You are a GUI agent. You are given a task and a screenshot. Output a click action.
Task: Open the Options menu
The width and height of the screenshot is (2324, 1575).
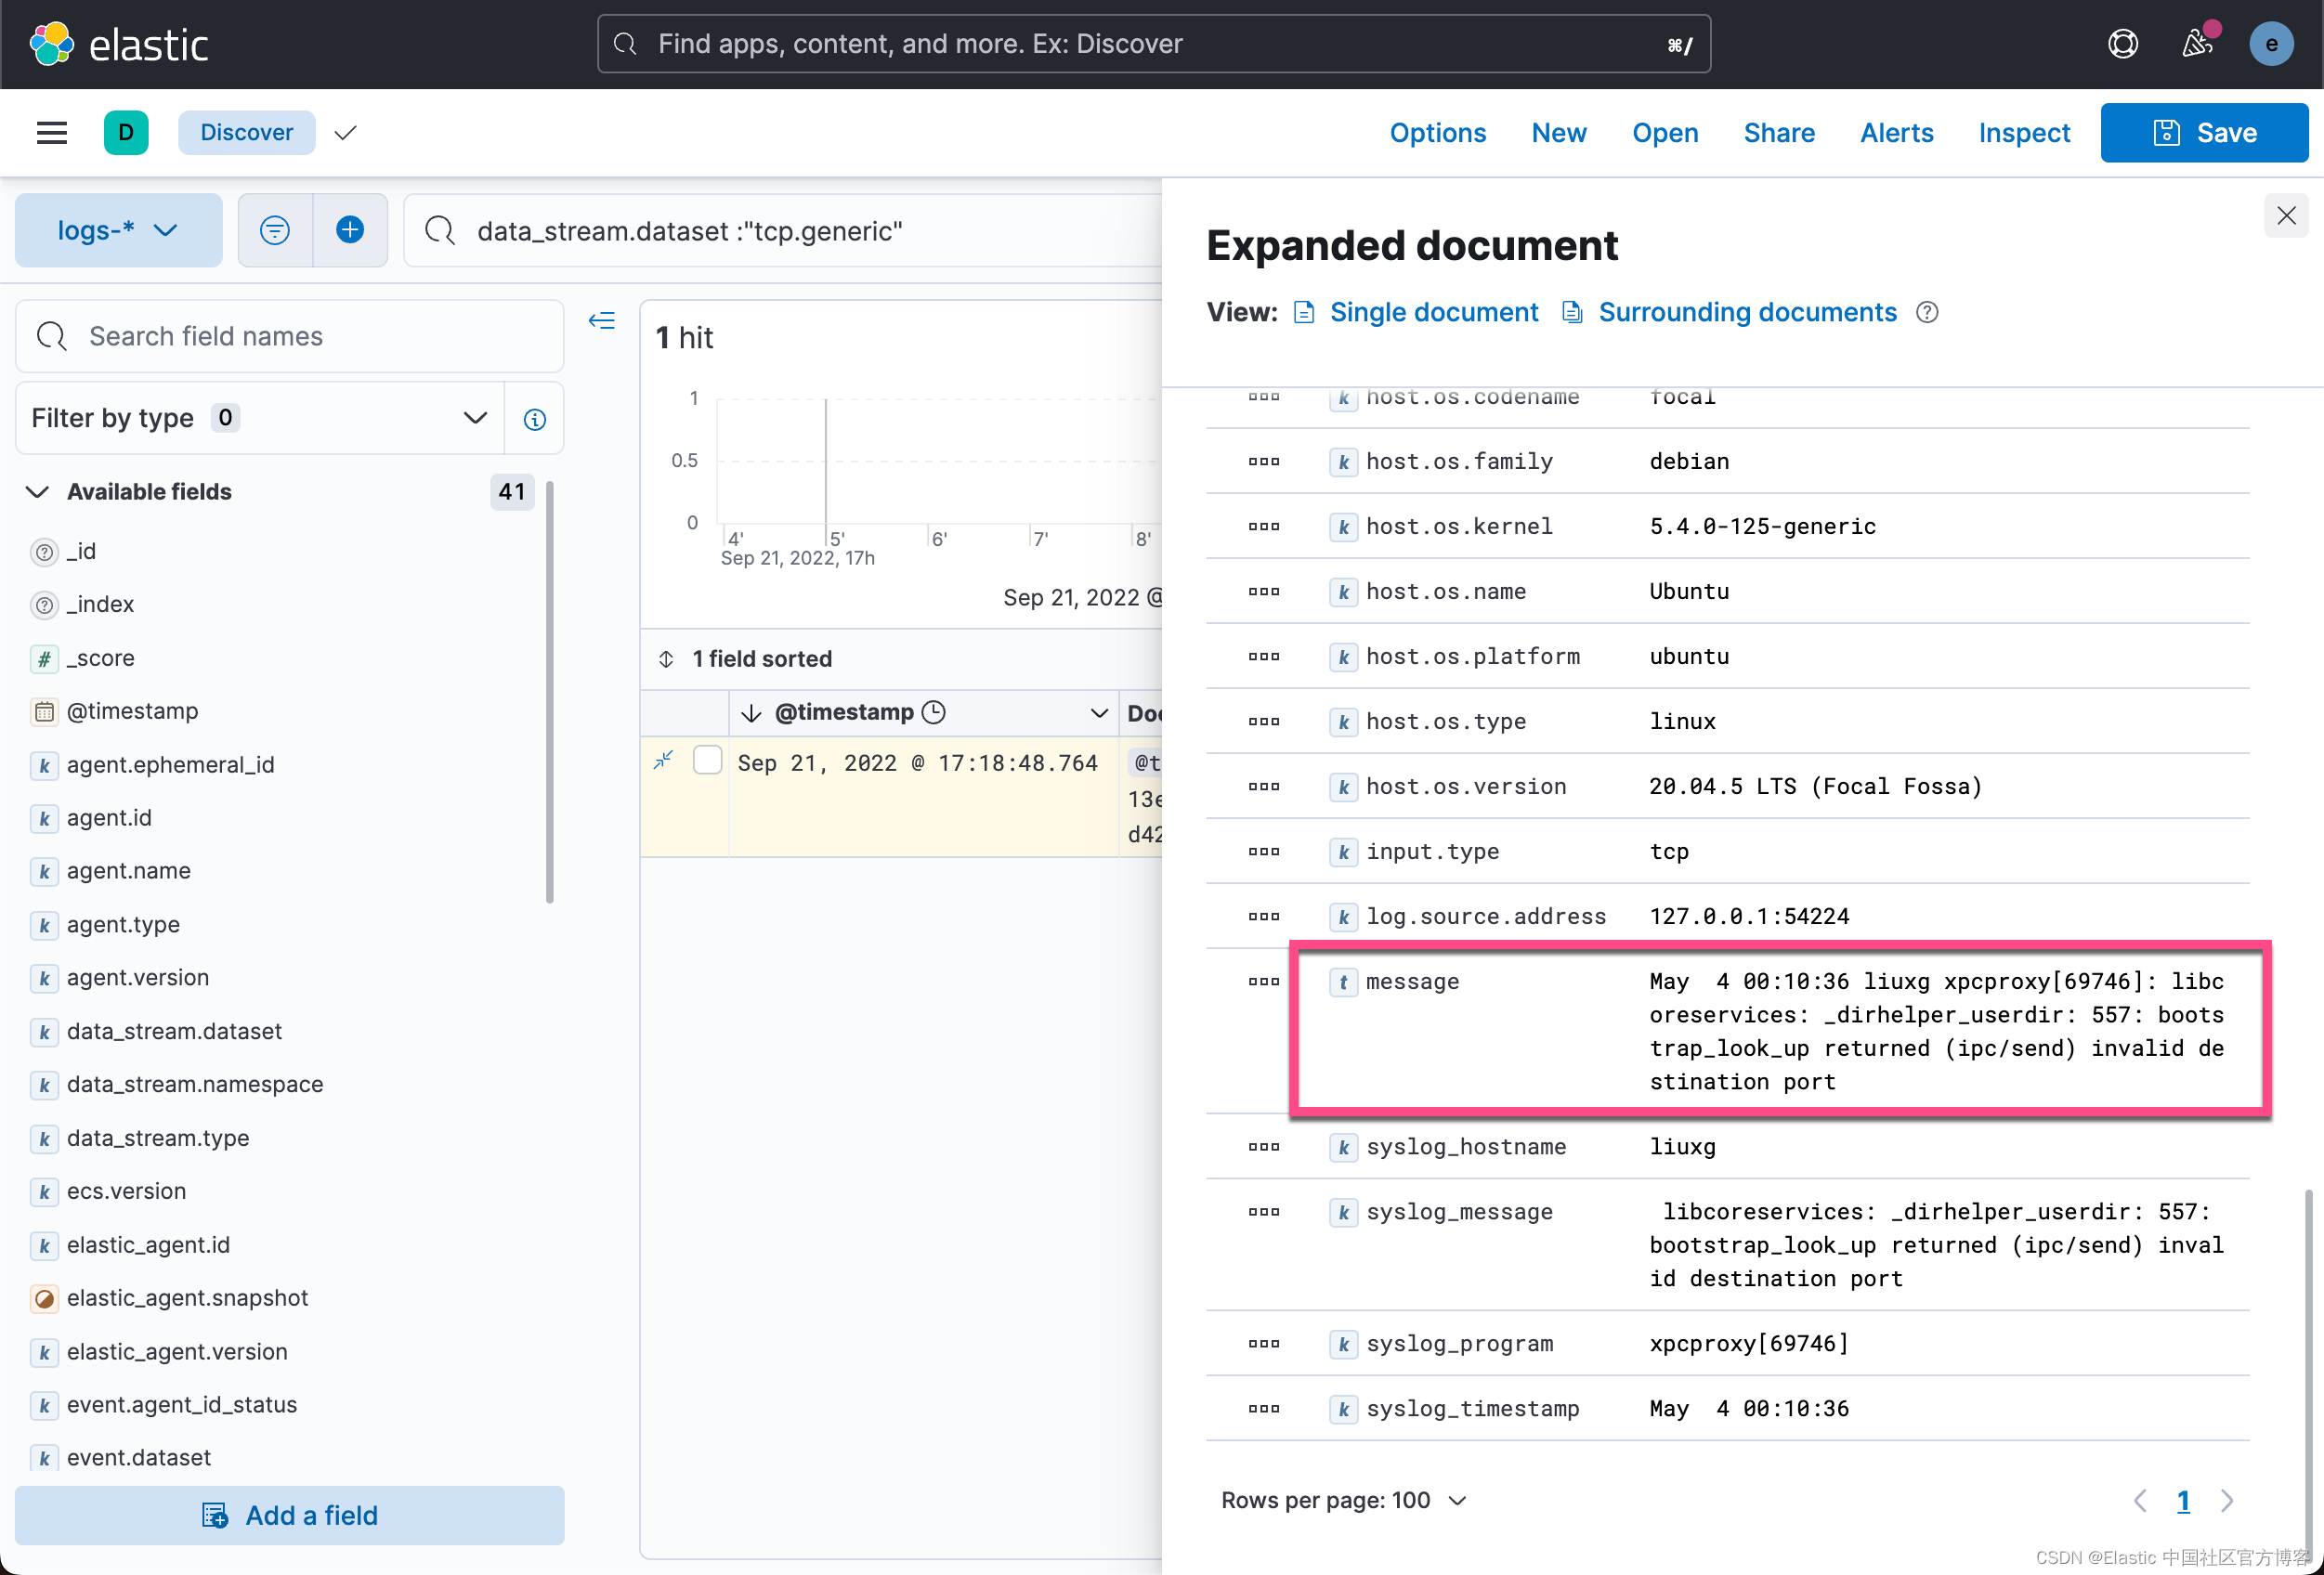point(1437,132)
